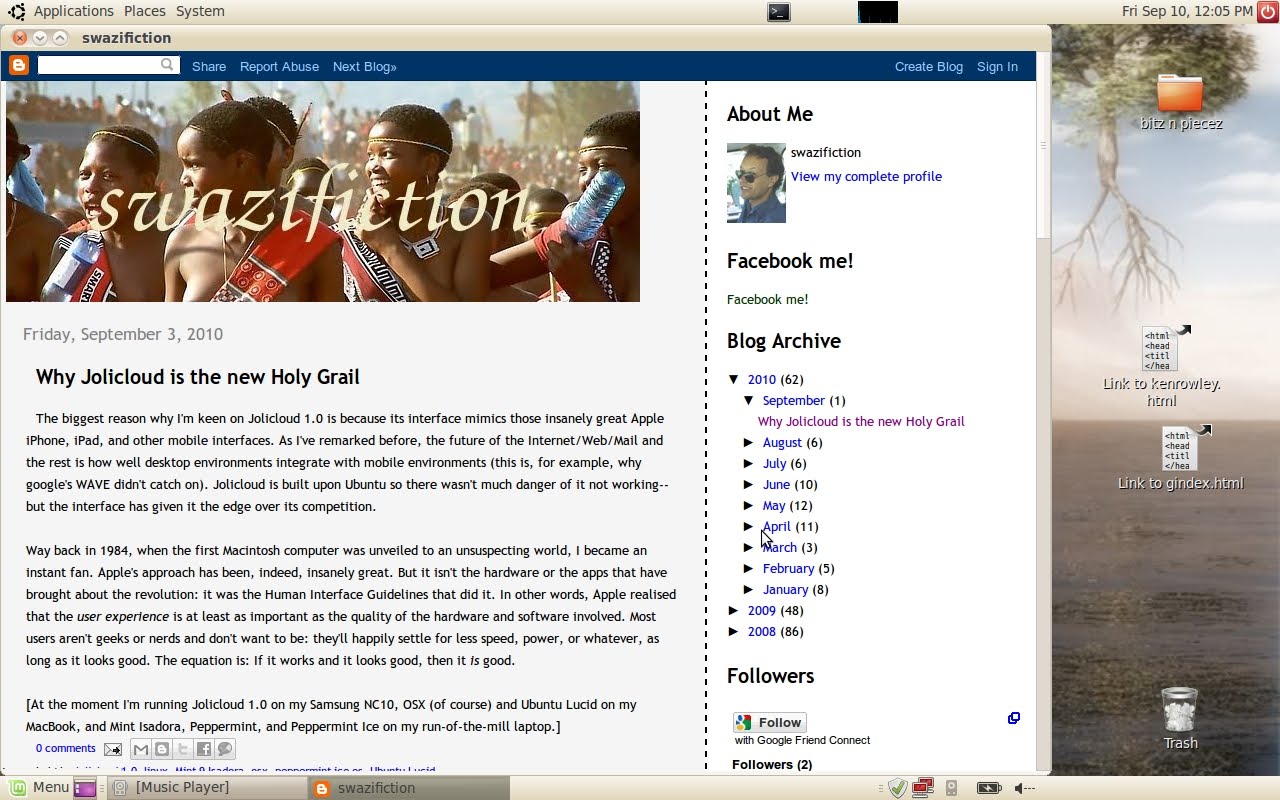Click the update manager shield icon
1280x800 pixels.
897,788
